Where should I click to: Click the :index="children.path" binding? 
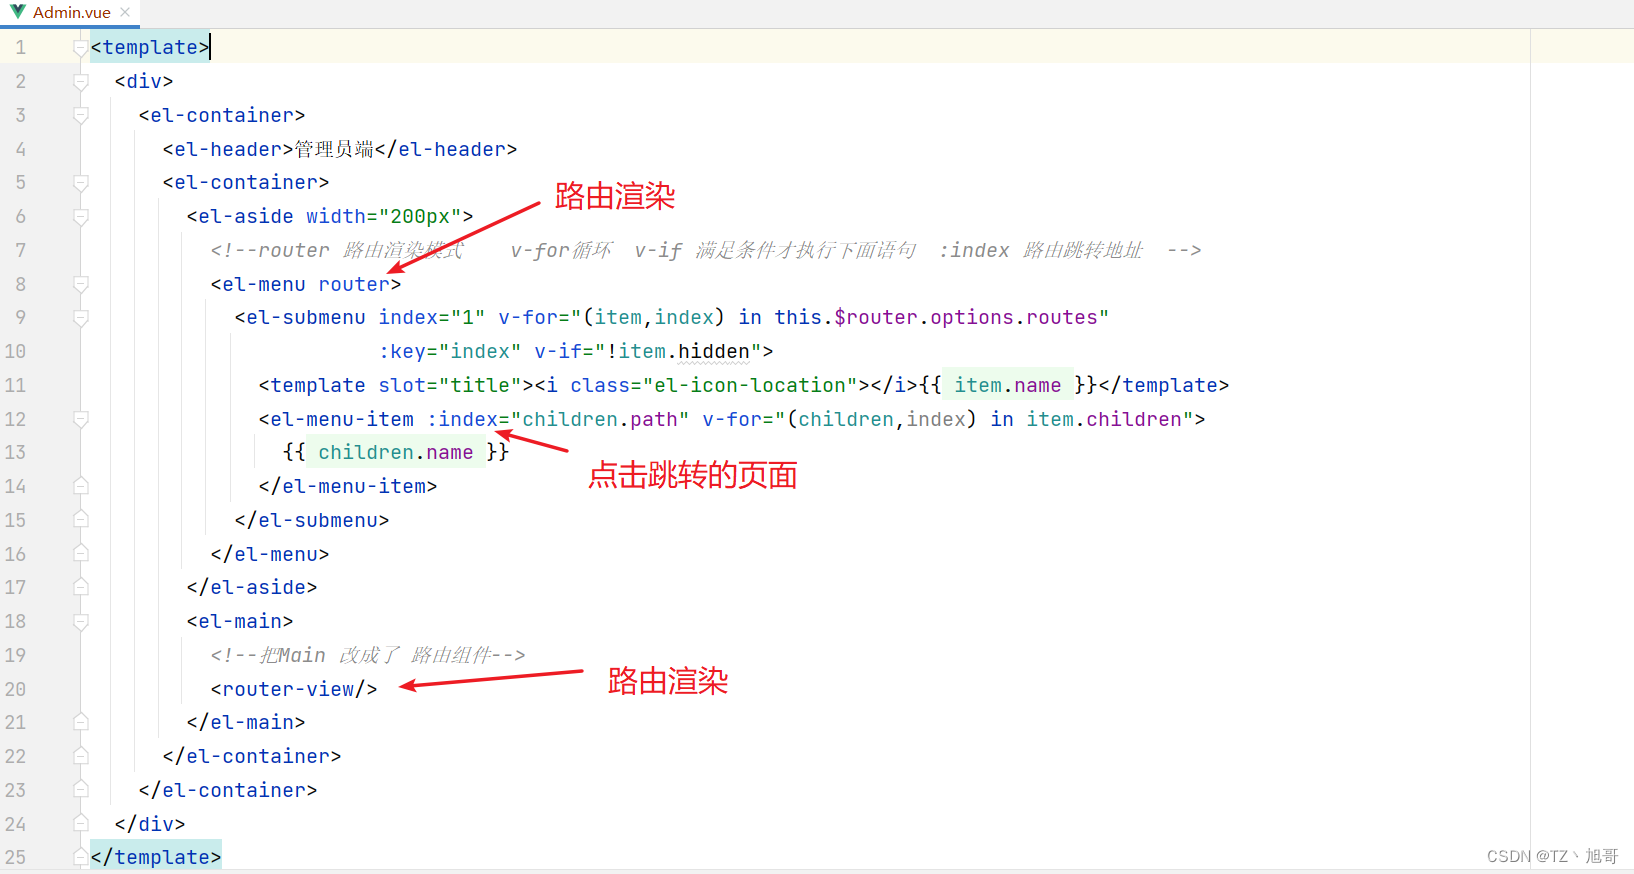click(x=558, y=419)
